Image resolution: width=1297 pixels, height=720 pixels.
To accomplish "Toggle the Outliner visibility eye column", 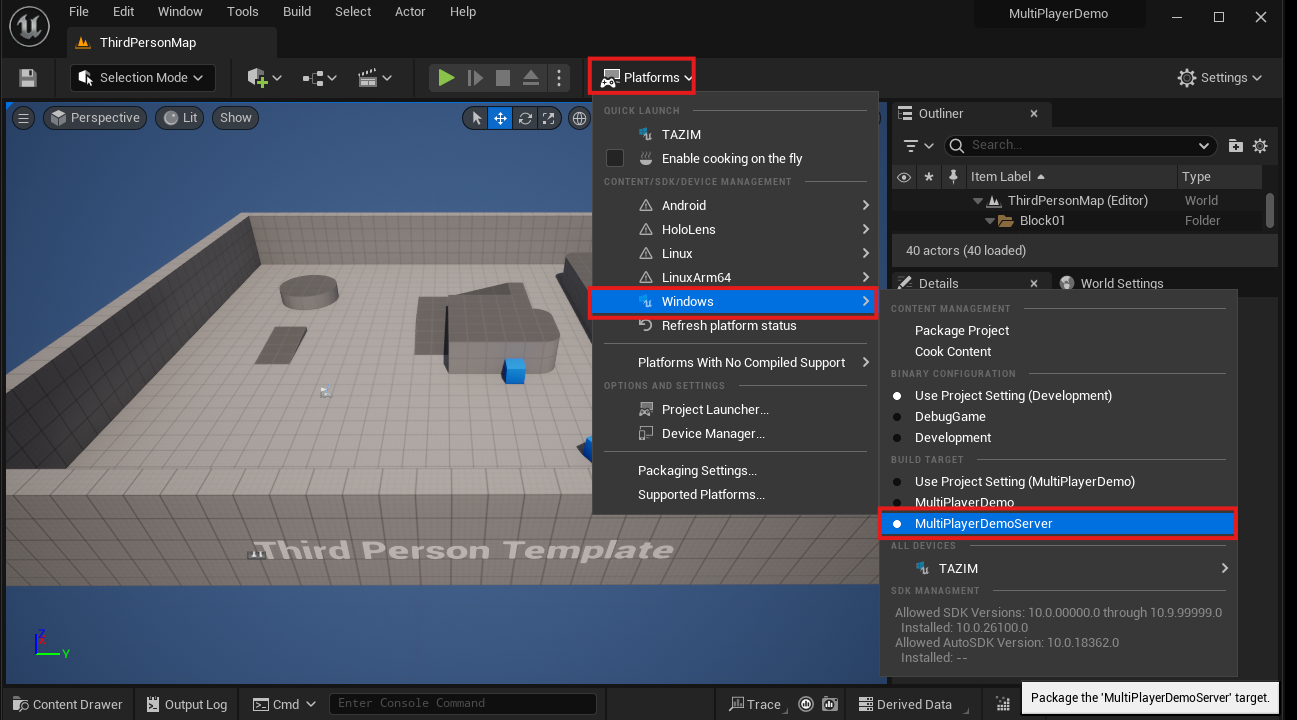I will 904,177.
